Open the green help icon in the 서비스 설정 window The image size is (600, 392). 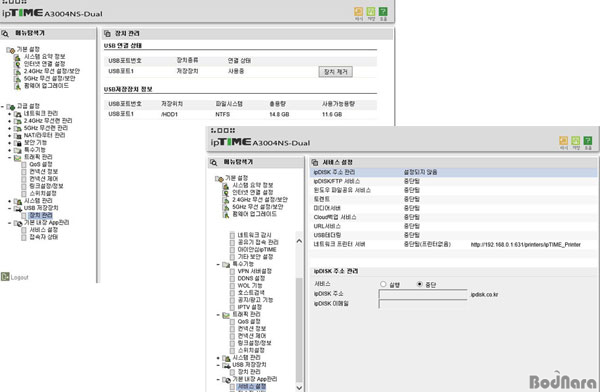pos(588,140)
